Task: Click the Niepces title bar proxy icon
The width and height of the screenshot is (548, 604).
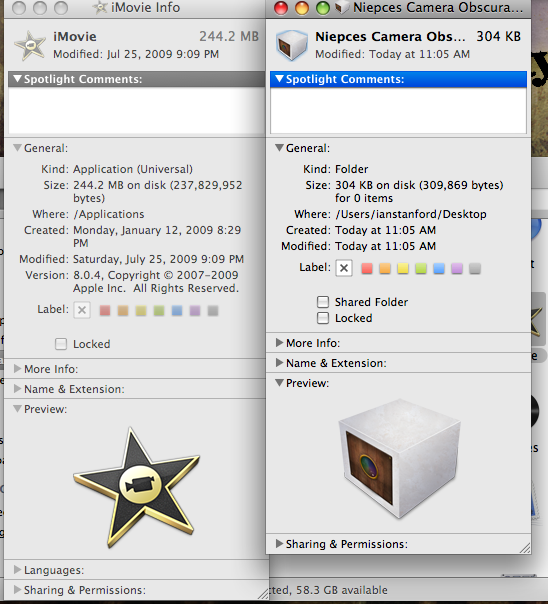Action: coord(341,7)
